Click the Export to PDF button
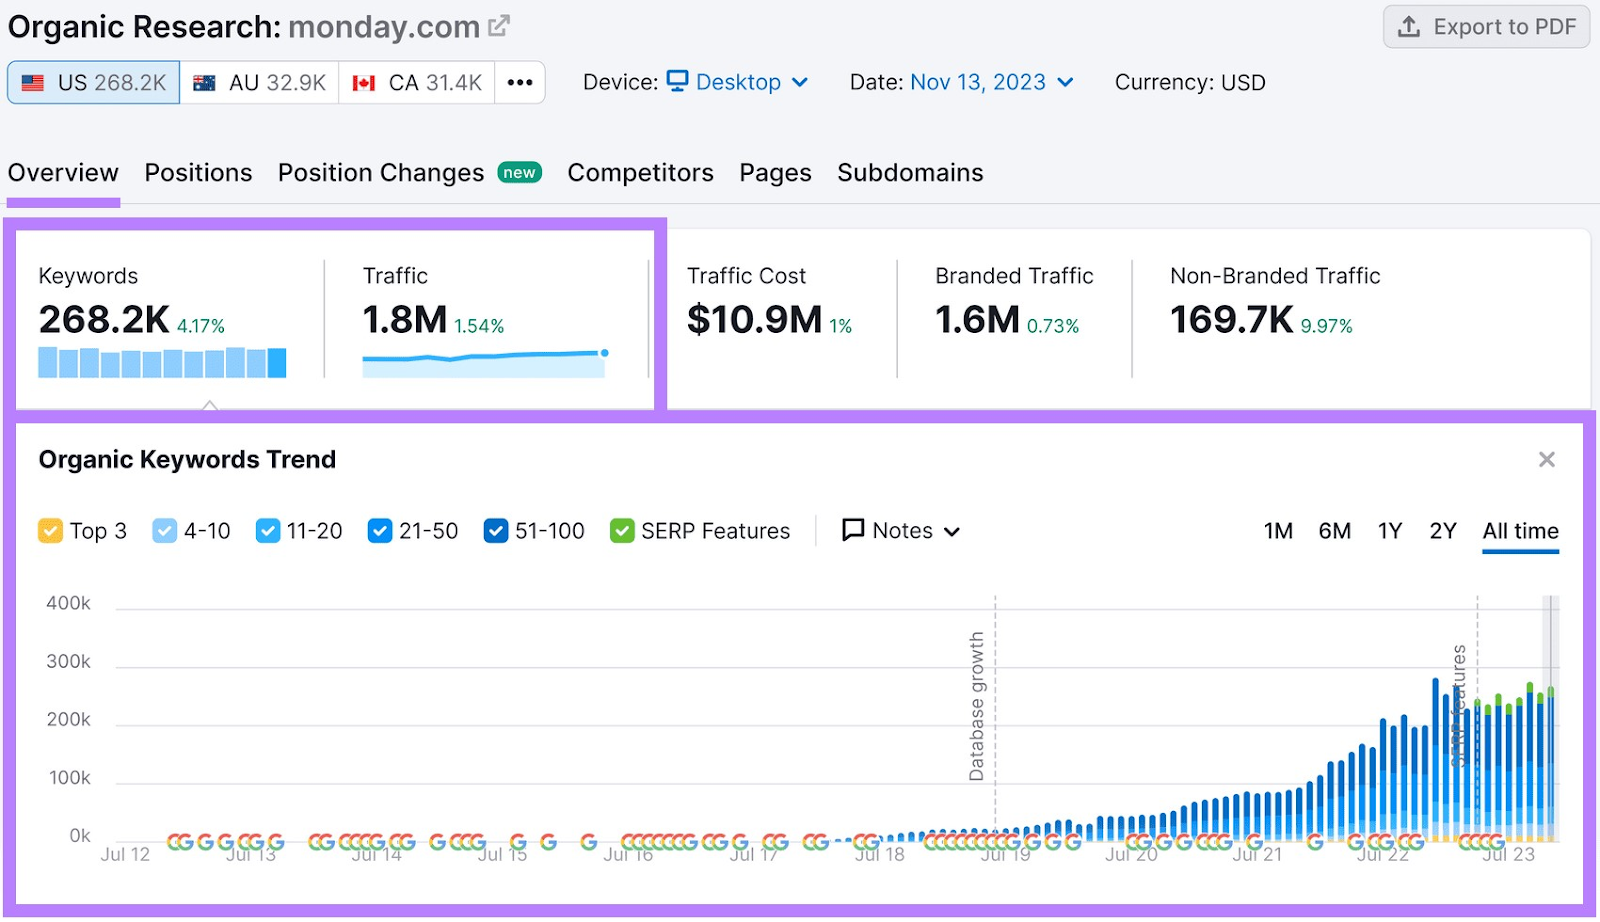This screenshot has height=922, width=1600. 1486,27
